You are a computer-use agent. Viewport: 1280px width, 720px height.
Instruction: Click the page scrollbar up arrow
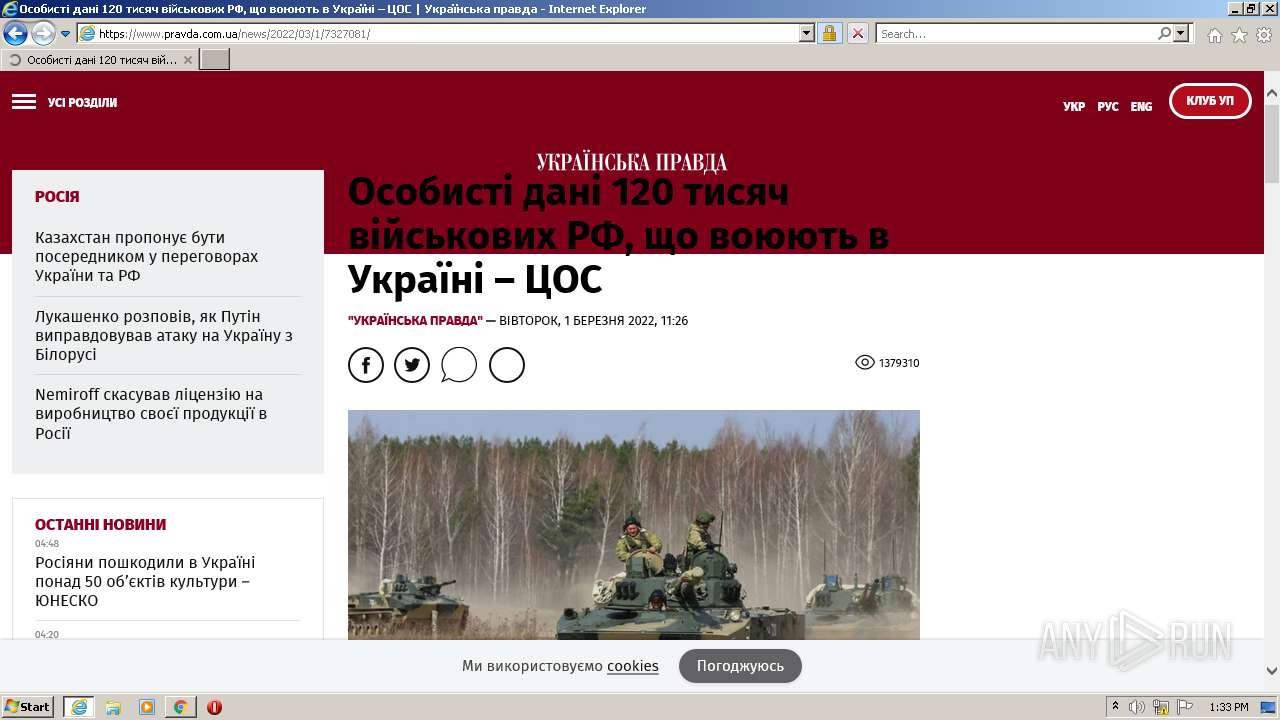pyautogui.click(x=1272, y=94)
